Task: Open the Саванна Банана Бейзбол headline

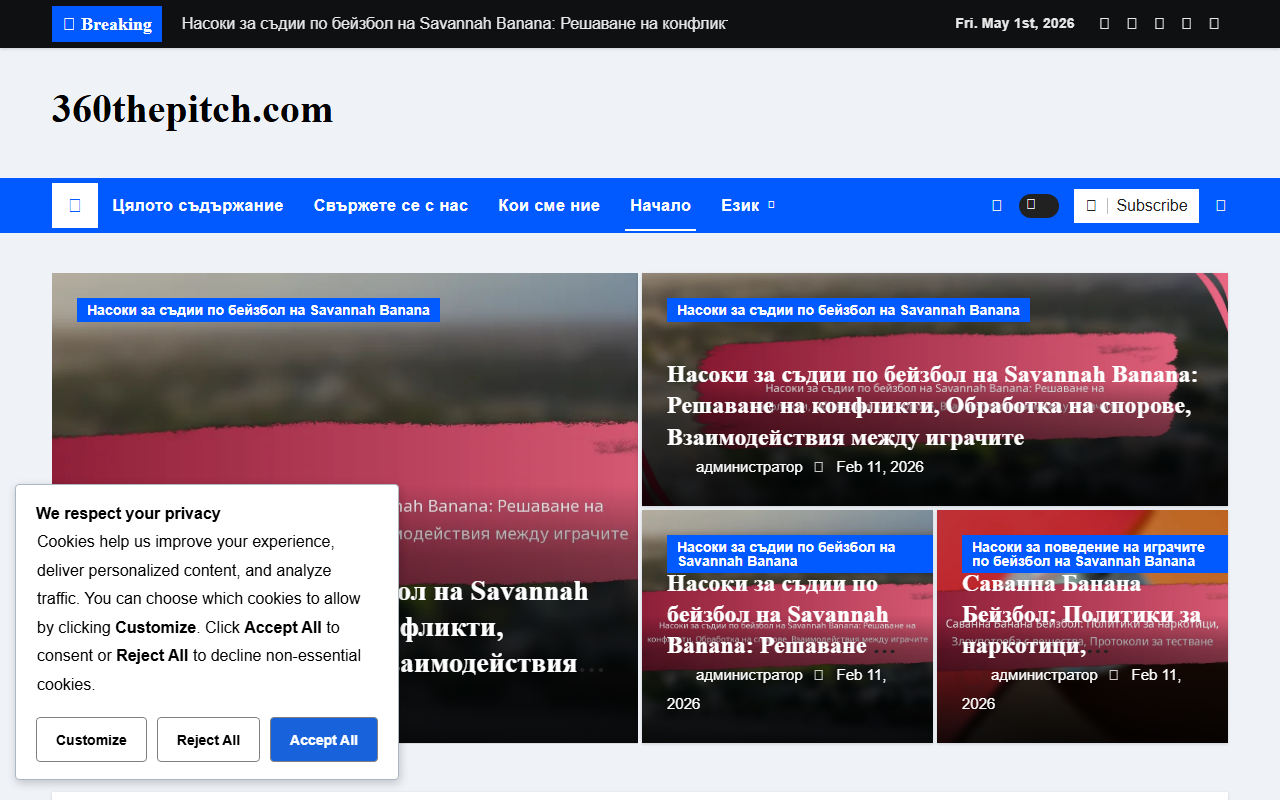Action: (1082, 615)
